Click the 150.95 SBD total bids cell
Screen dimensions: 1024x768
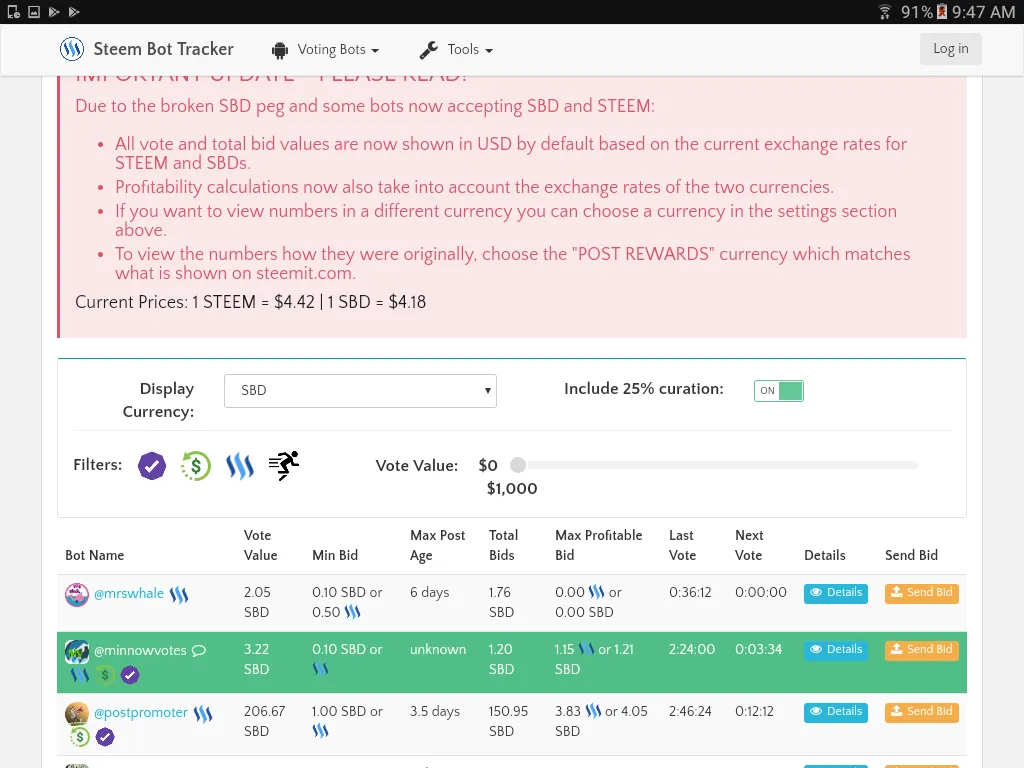pyautogui.click(x=508, y=721)
